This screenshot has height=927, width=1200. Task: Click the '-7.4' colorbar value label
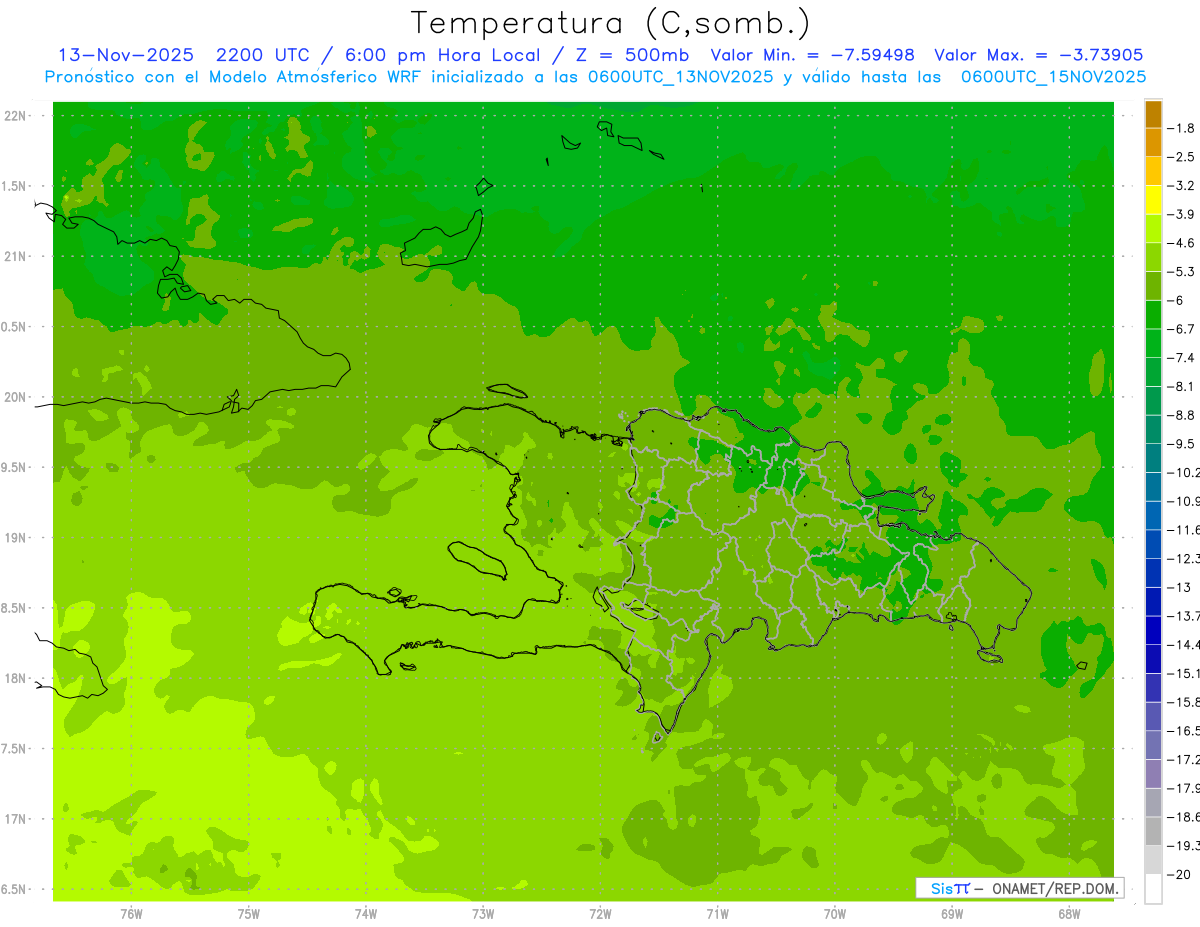coord(1181,358)
